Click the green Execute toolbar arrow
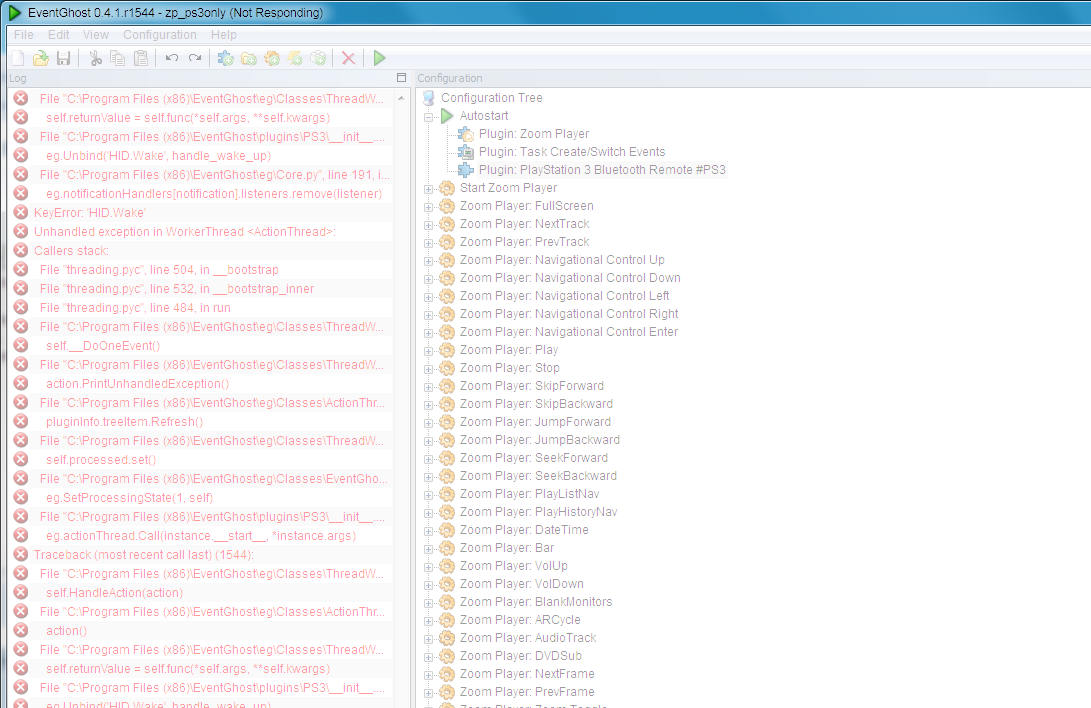 (379, 58)
